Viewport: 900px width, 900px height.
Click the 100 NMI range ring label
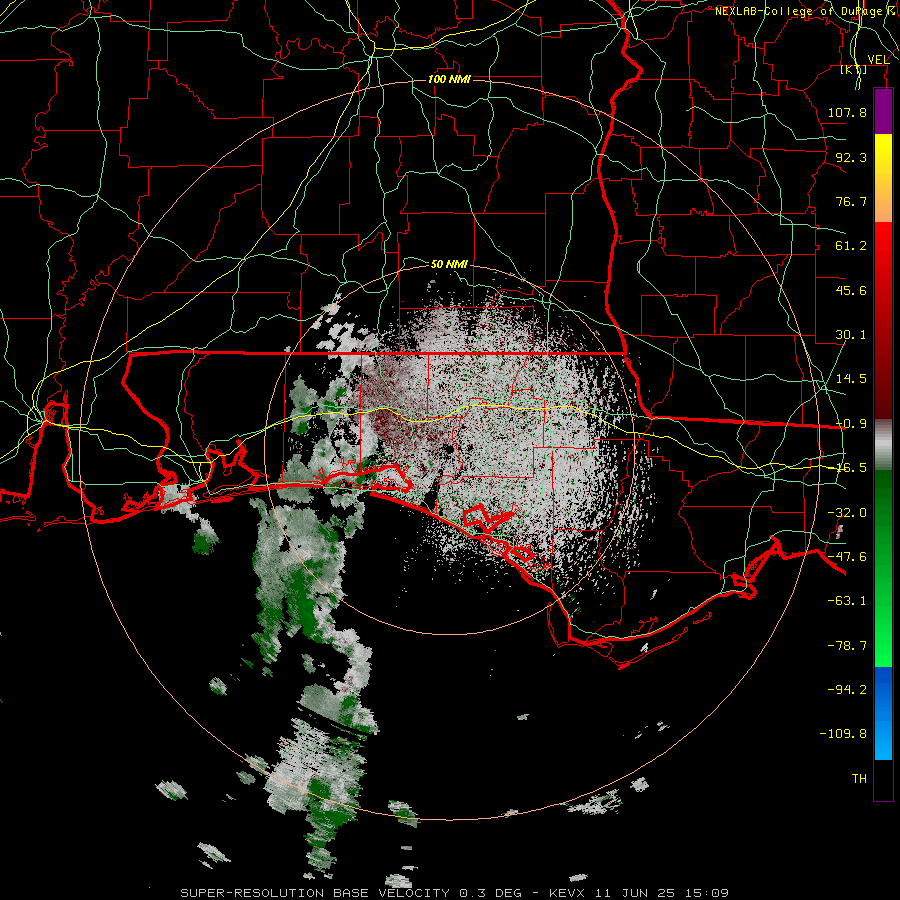click(449, 79)
